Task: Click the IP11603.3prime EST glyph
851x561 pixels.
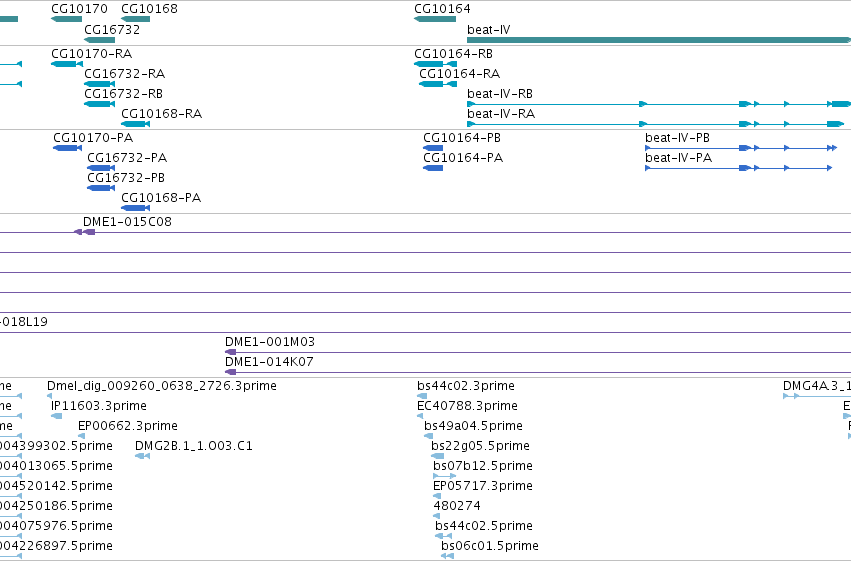Action: pos(56,416)
